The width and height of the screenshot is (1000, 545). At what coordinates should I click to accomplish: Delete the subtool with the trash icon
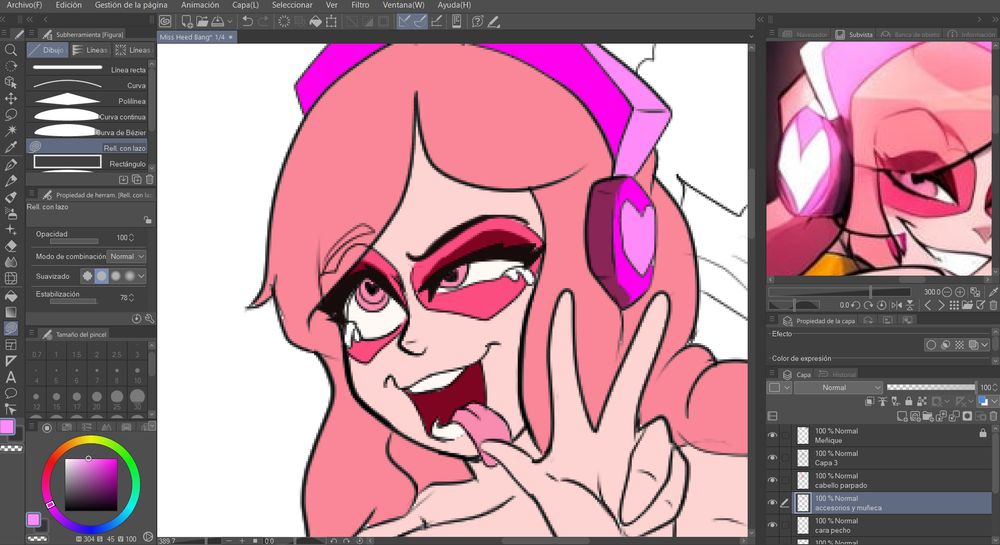pos(149,180)
